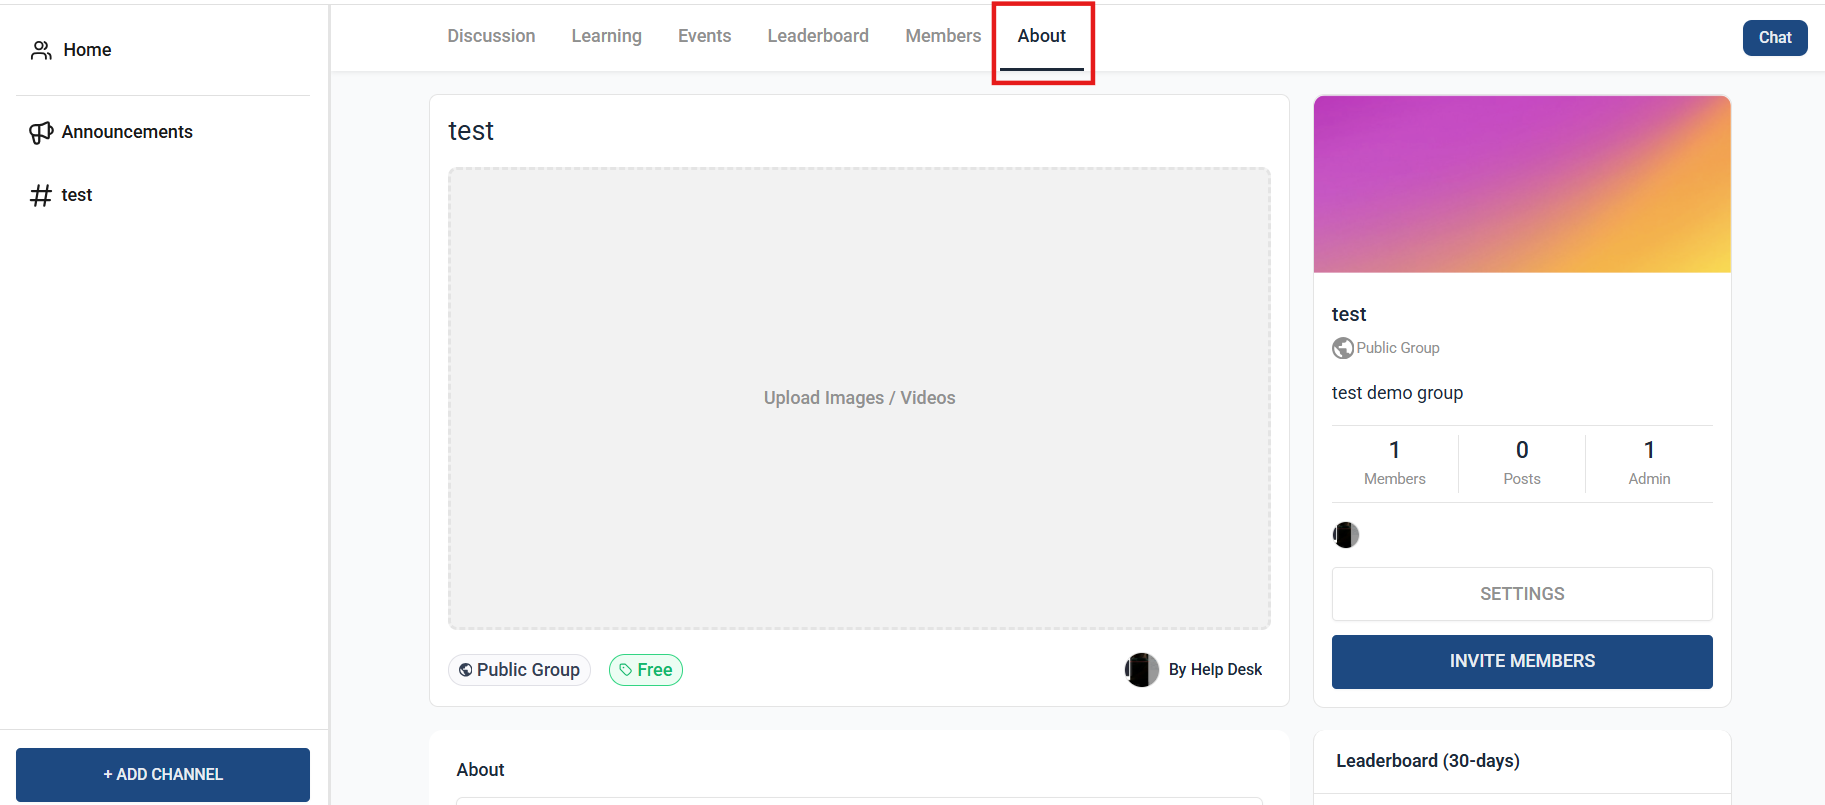
Task: Select the Members tab
Action: coord(943,36)
